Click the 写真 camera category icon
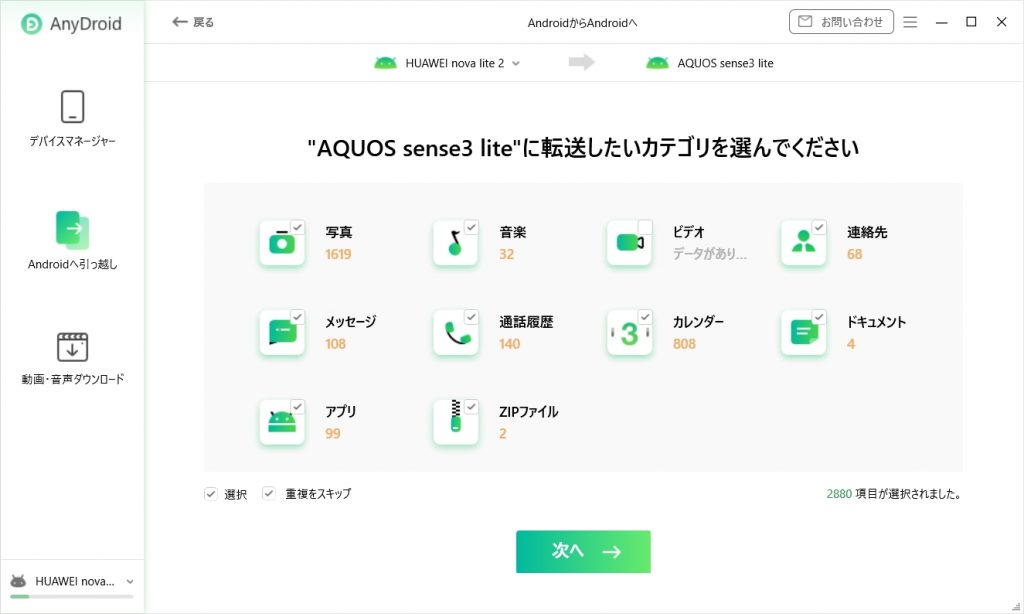Screen dimensions: 1024x614 click(x=282, y=243)
